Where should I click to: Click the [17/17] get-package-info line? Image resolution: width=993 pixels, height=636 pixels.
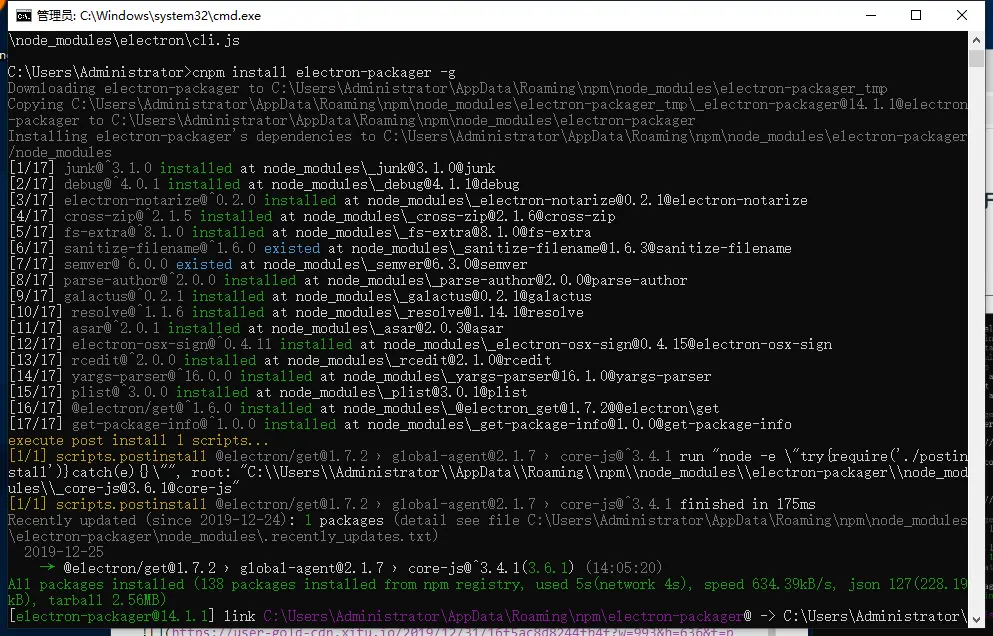[x=400, y=424]
